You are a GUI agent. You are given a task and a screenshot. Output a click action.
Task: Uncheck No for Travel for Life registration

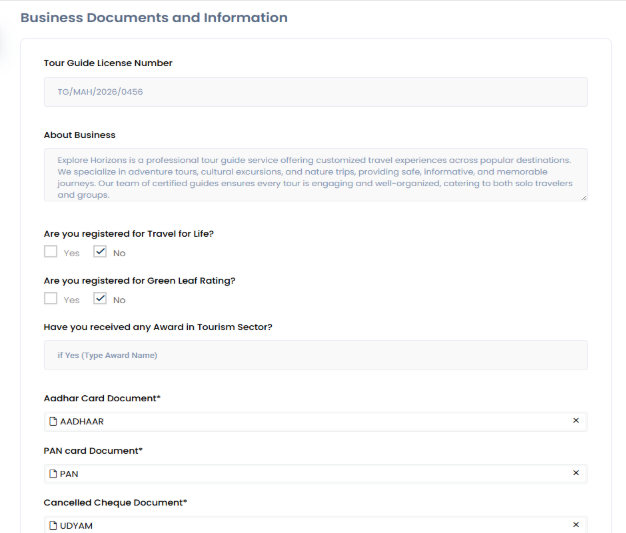point(100,252)
